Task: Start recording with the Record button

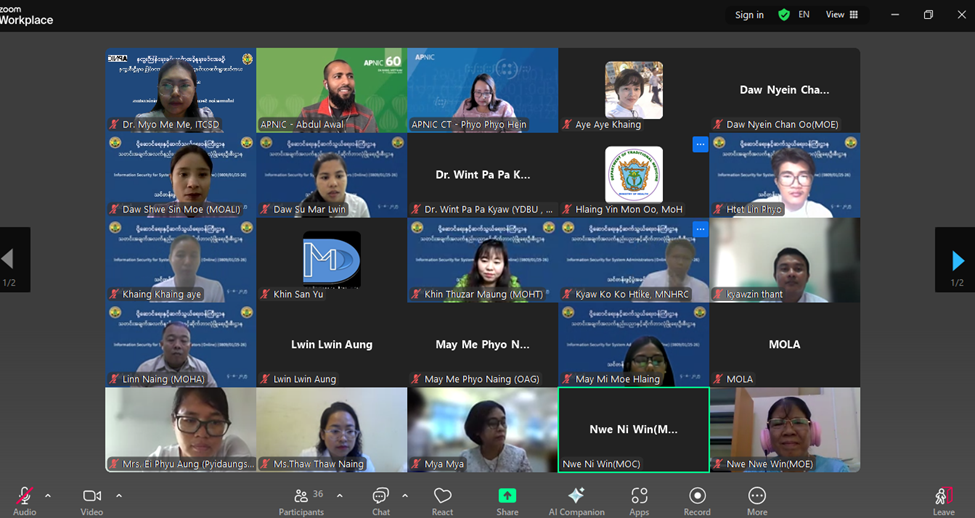Action: pyautogui.click(x=697, y=498)
